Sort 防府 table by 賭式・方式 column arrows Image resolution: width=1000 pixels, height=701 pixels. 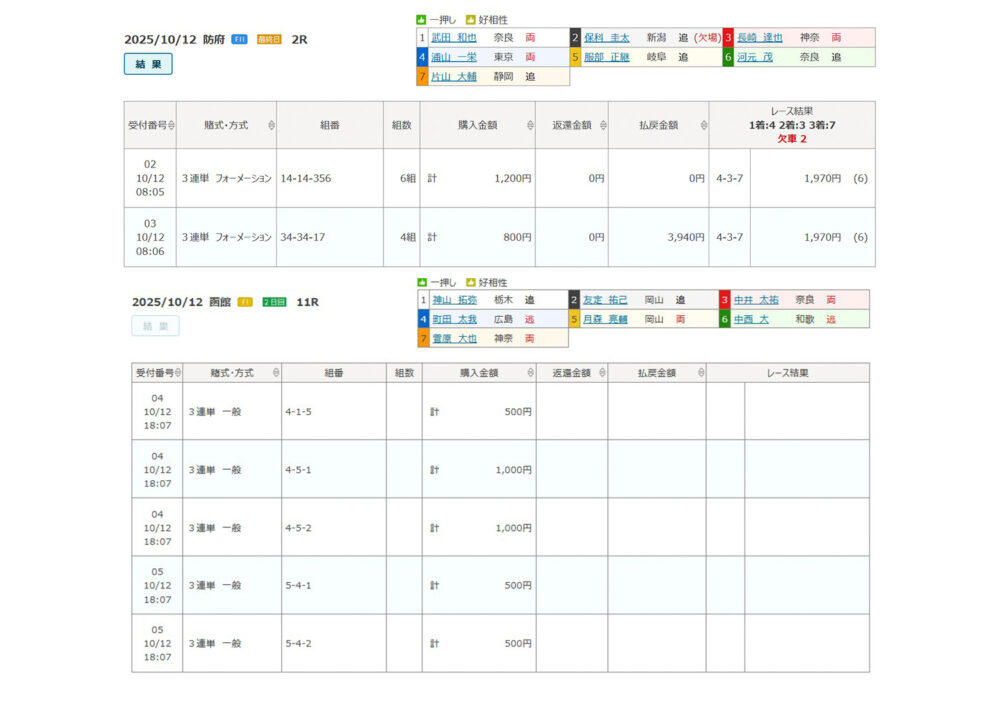click(x=271, y=125)
